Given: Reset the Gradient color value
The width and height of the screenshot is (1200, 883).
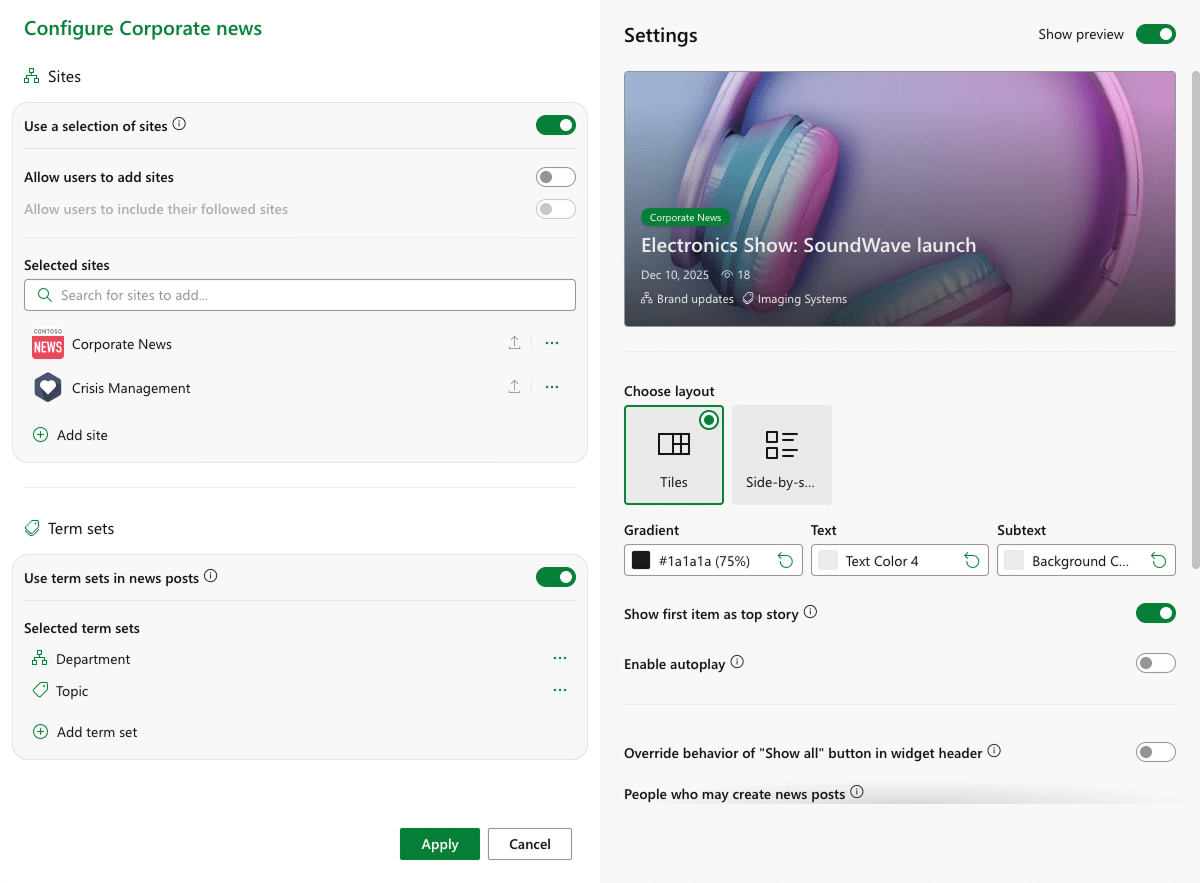Looking at the screenshot, I should coord(785,561).
